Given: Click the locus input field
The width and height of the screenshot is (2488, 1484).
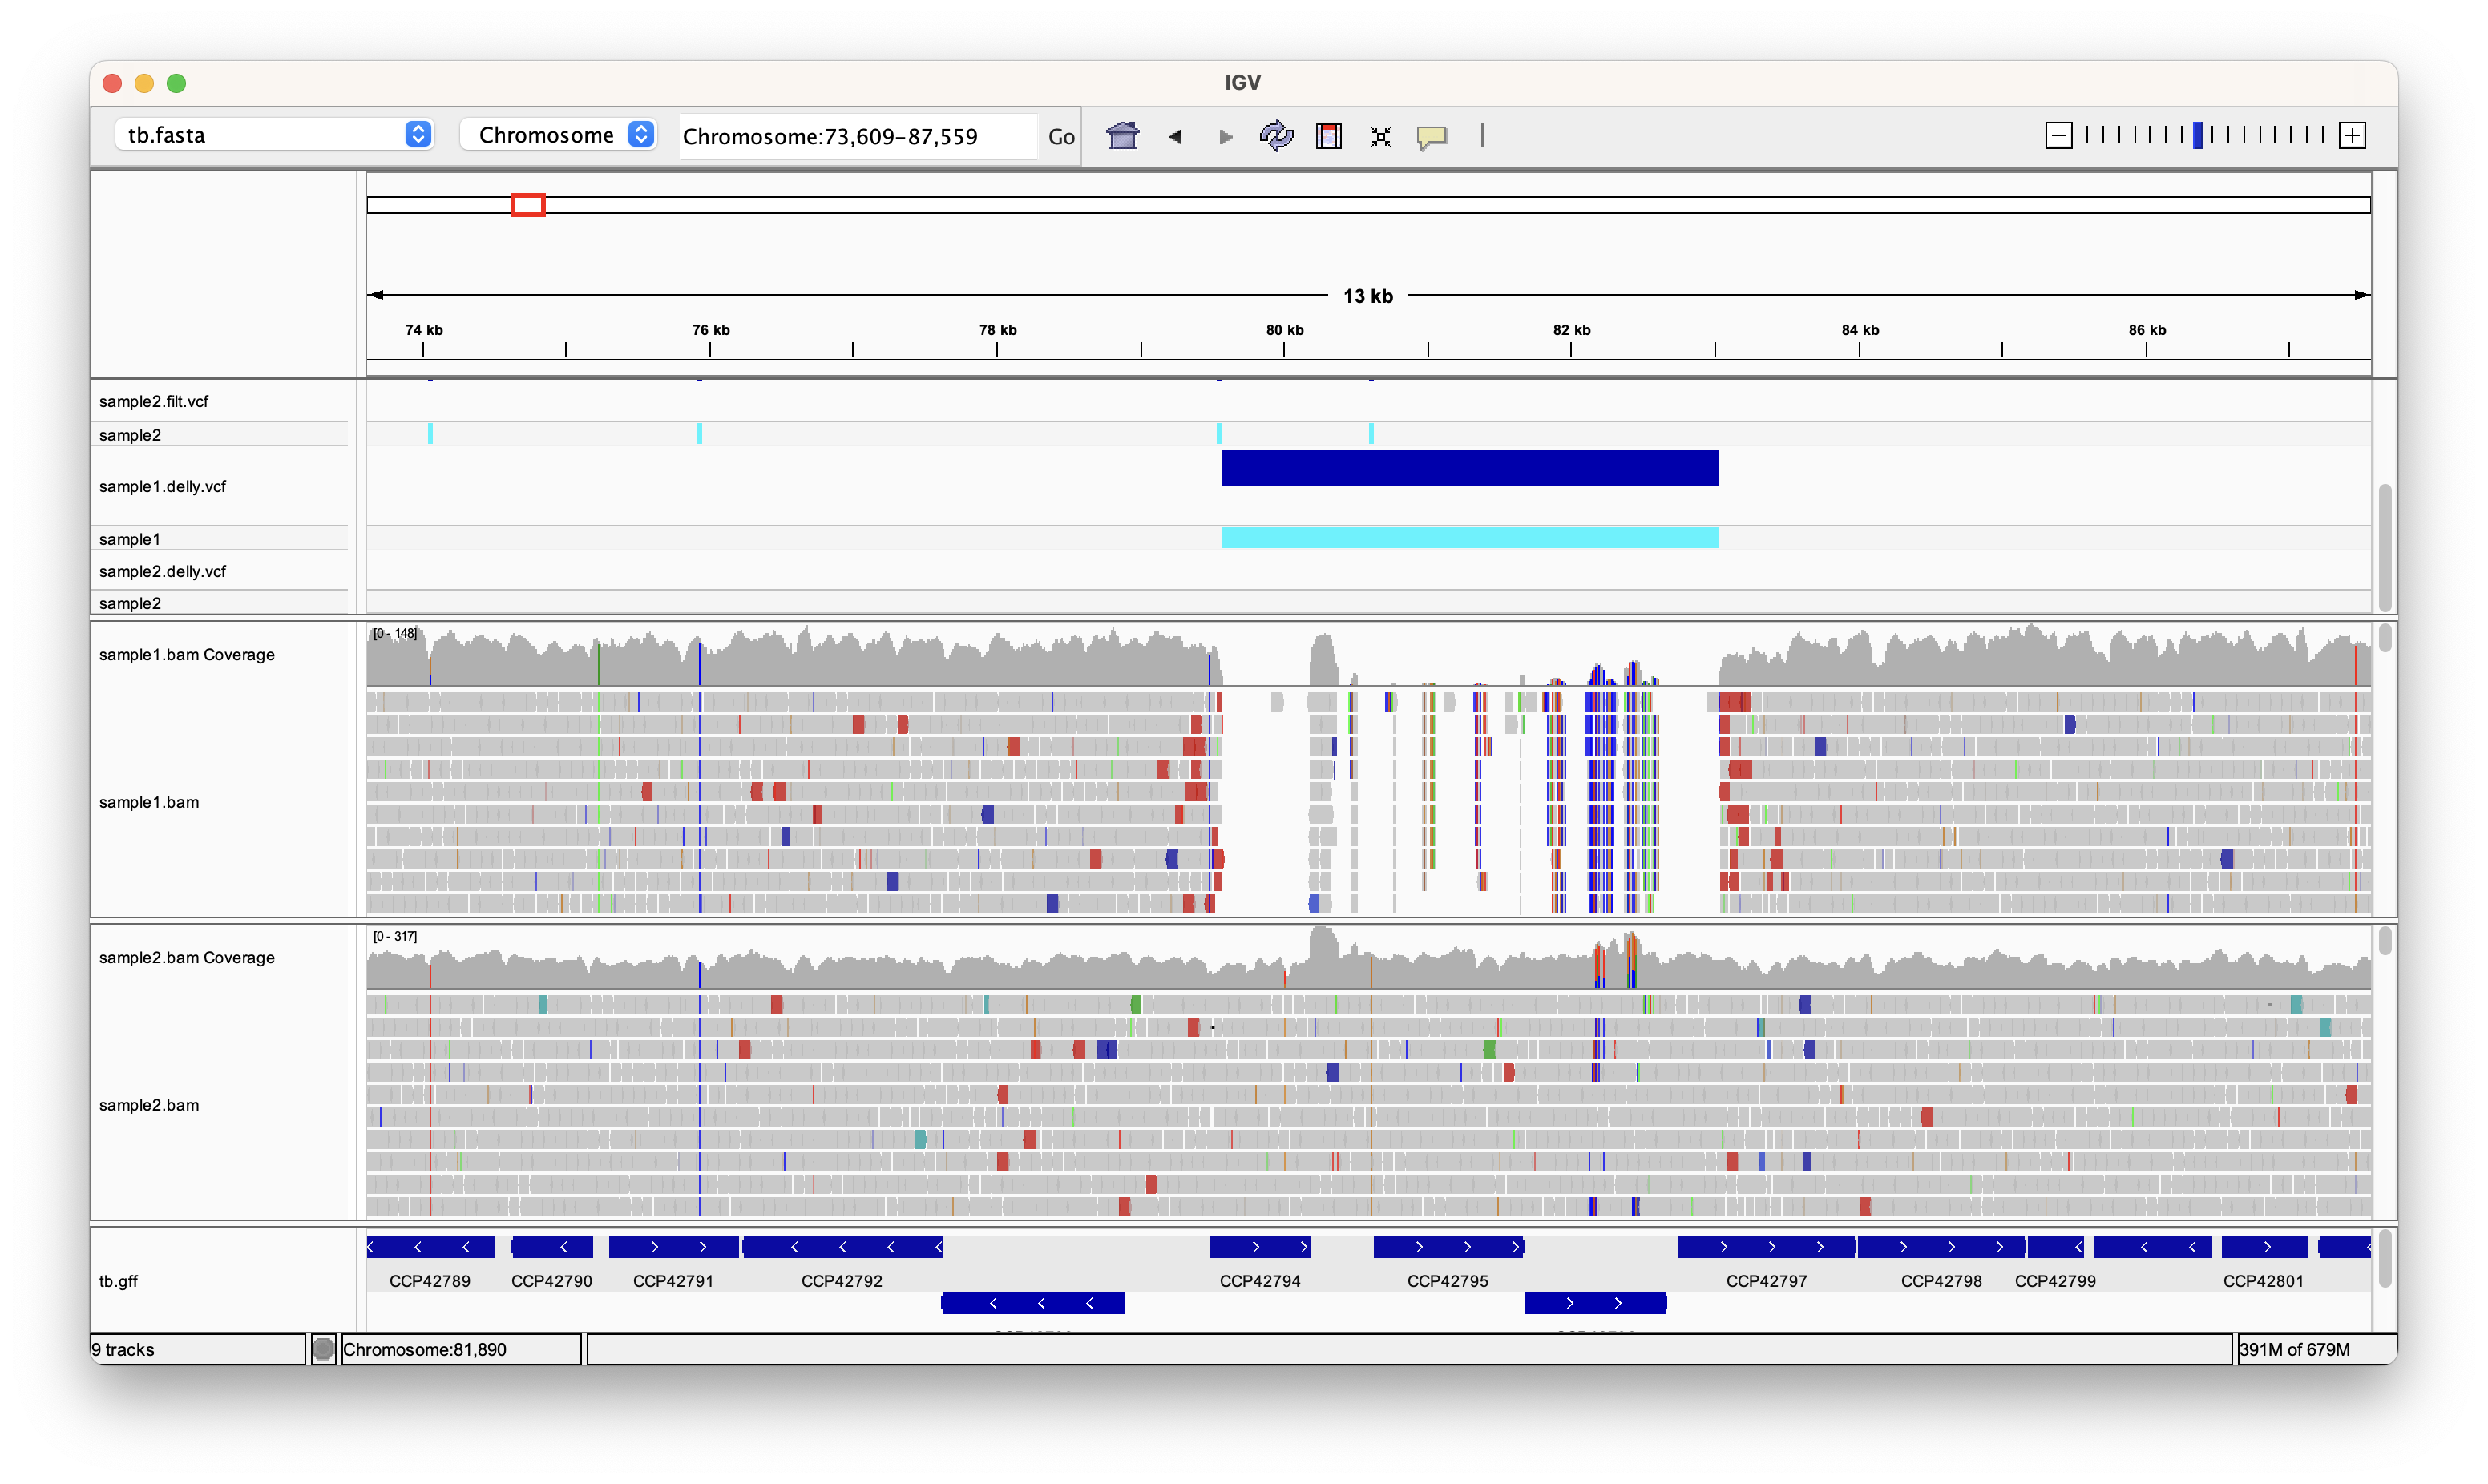Looking at the screenshot, I should (x=858, y=136).
